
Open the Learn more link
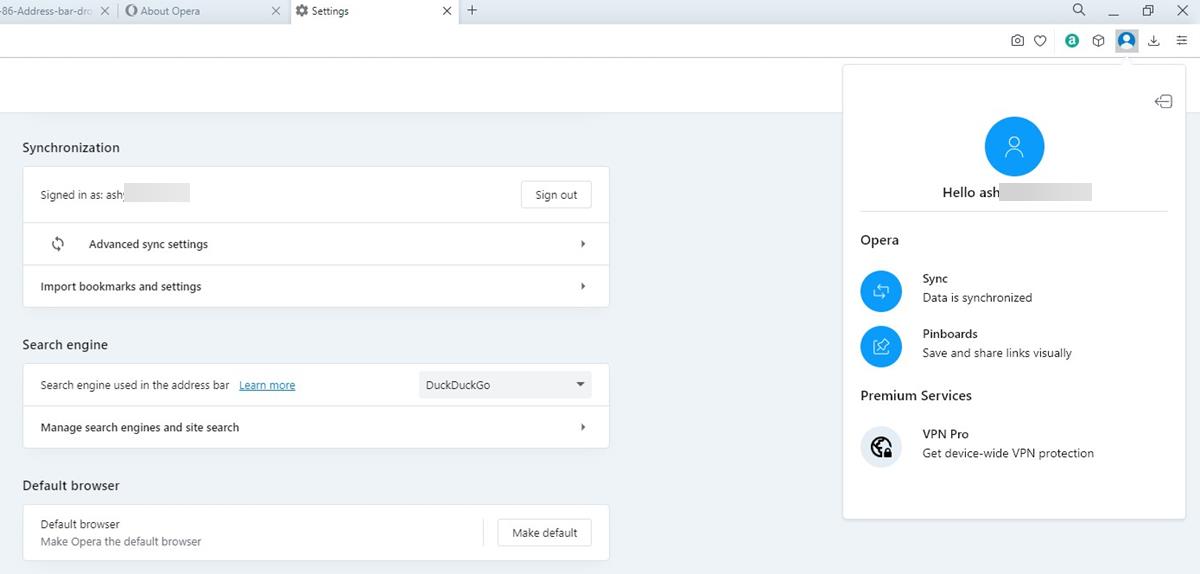click(x=267, y=385)
